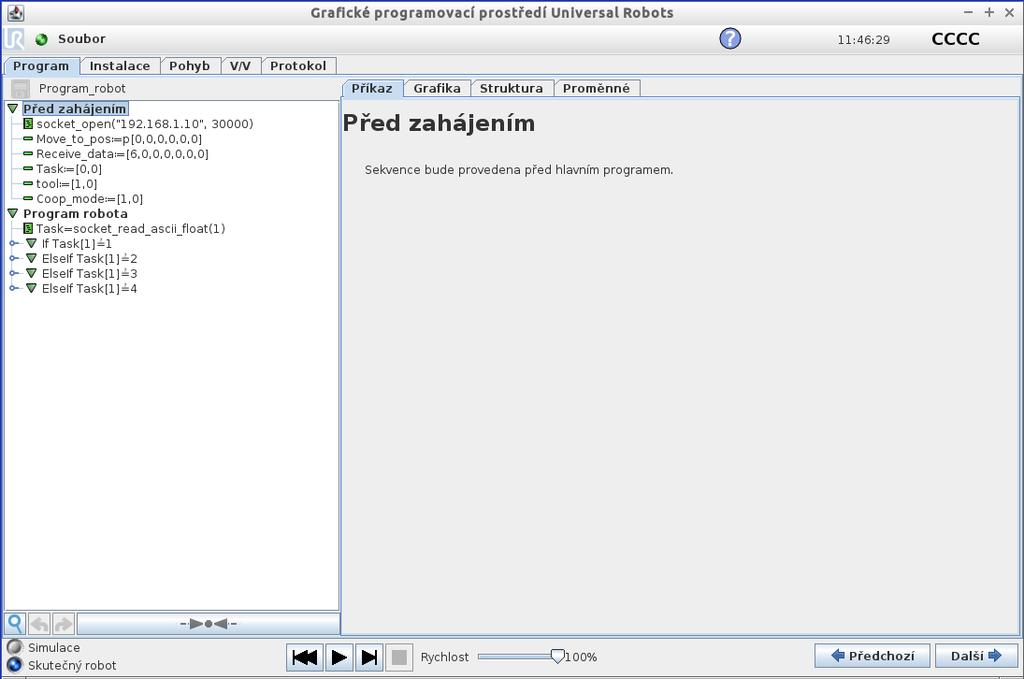Open the Pohyb tab

click(189, 66)
